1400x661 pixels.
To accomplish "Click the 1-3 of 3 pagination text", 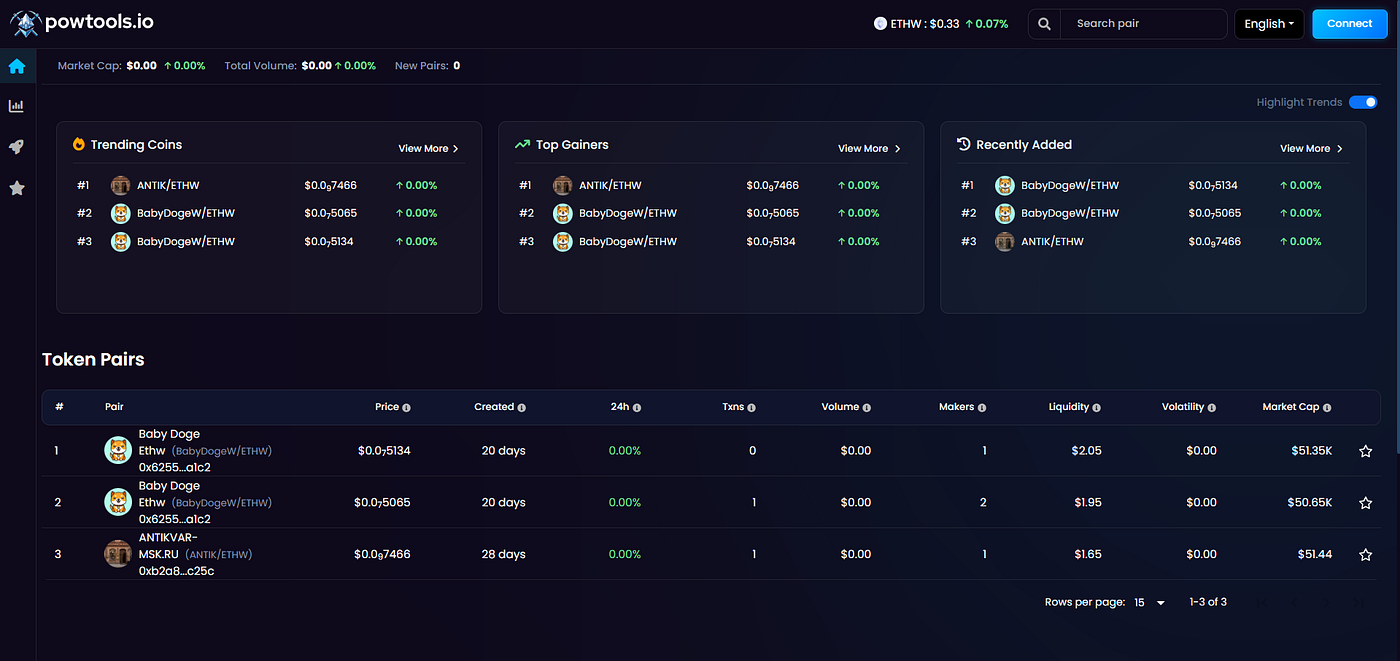I will pyautogui.click(x=1208, y=602).
